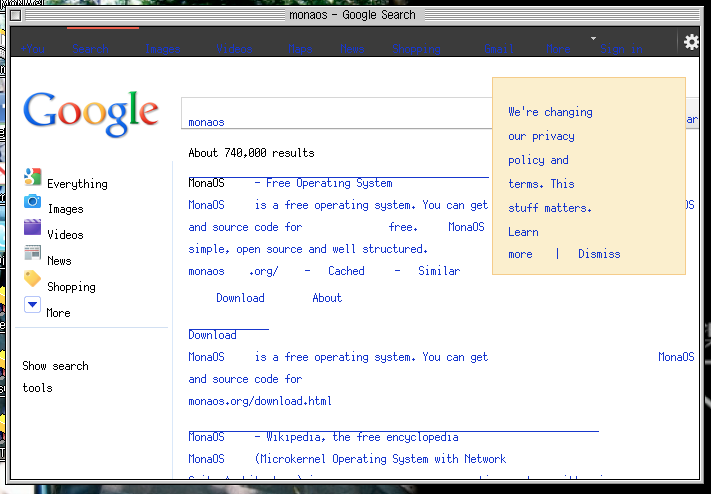711x494 pixels.
Task: Select Everything in the left sidebar
Action: pos(77,184)
